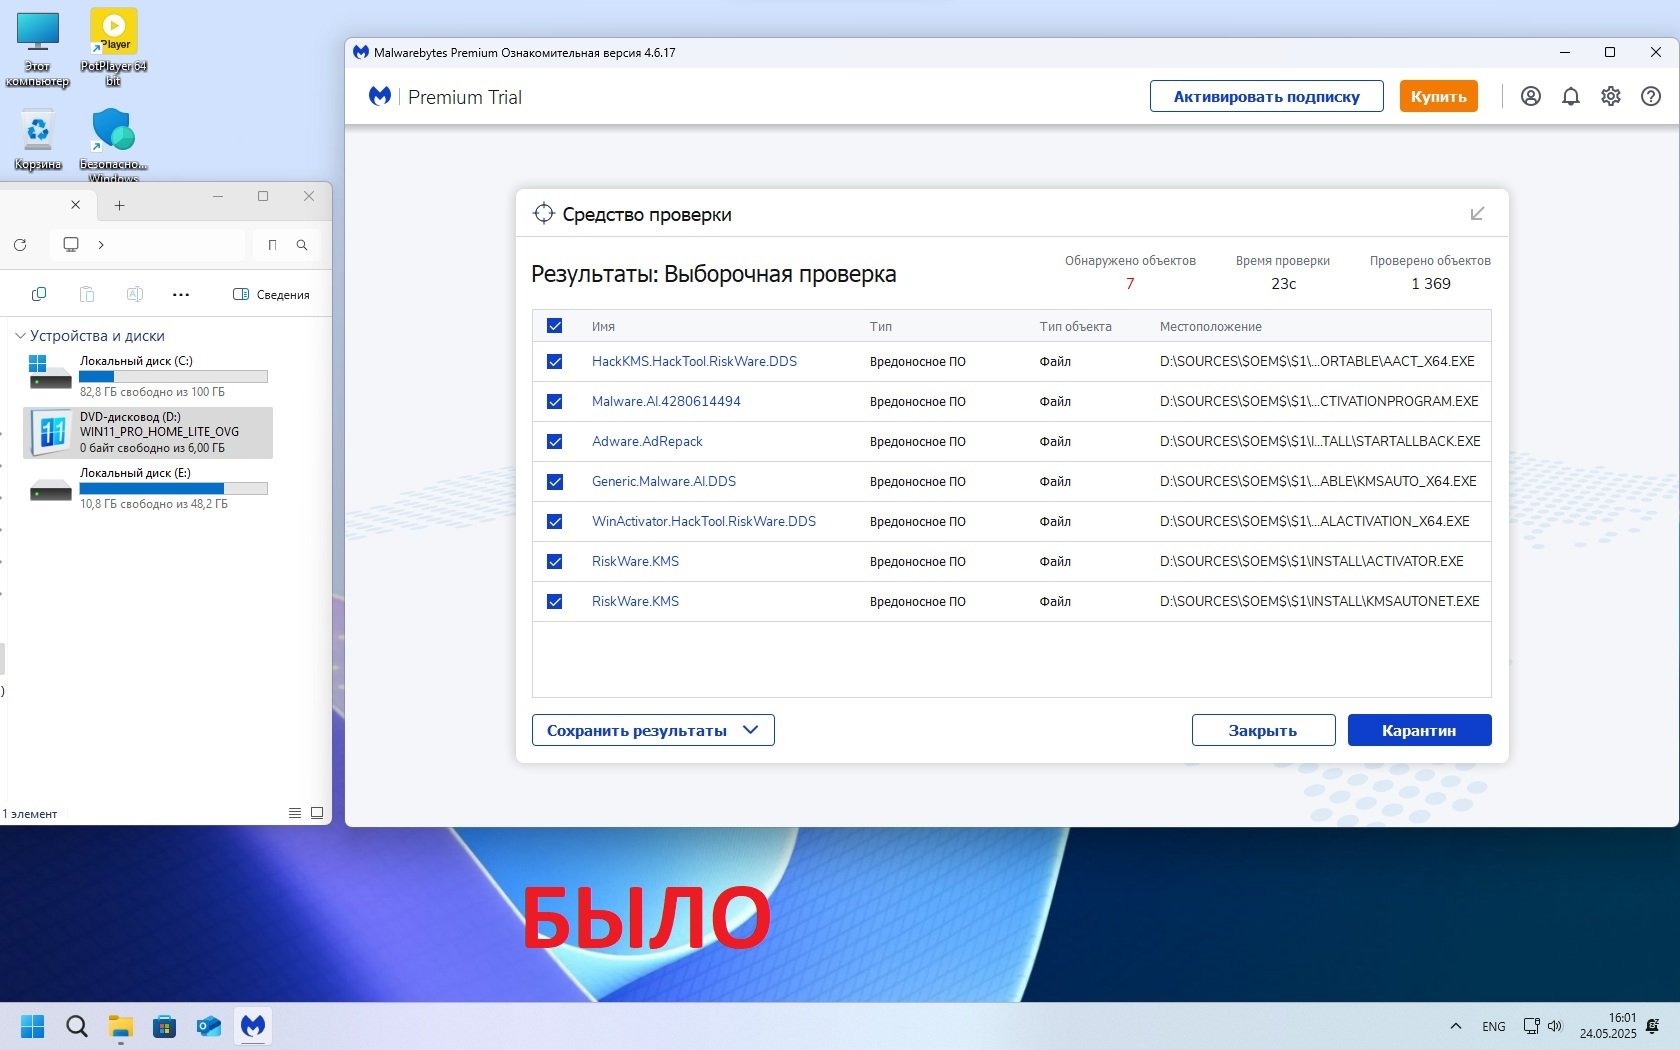
Task: Open the Explorer more options ellipsis
Action: pyautogui.click(x=181, y=295)
